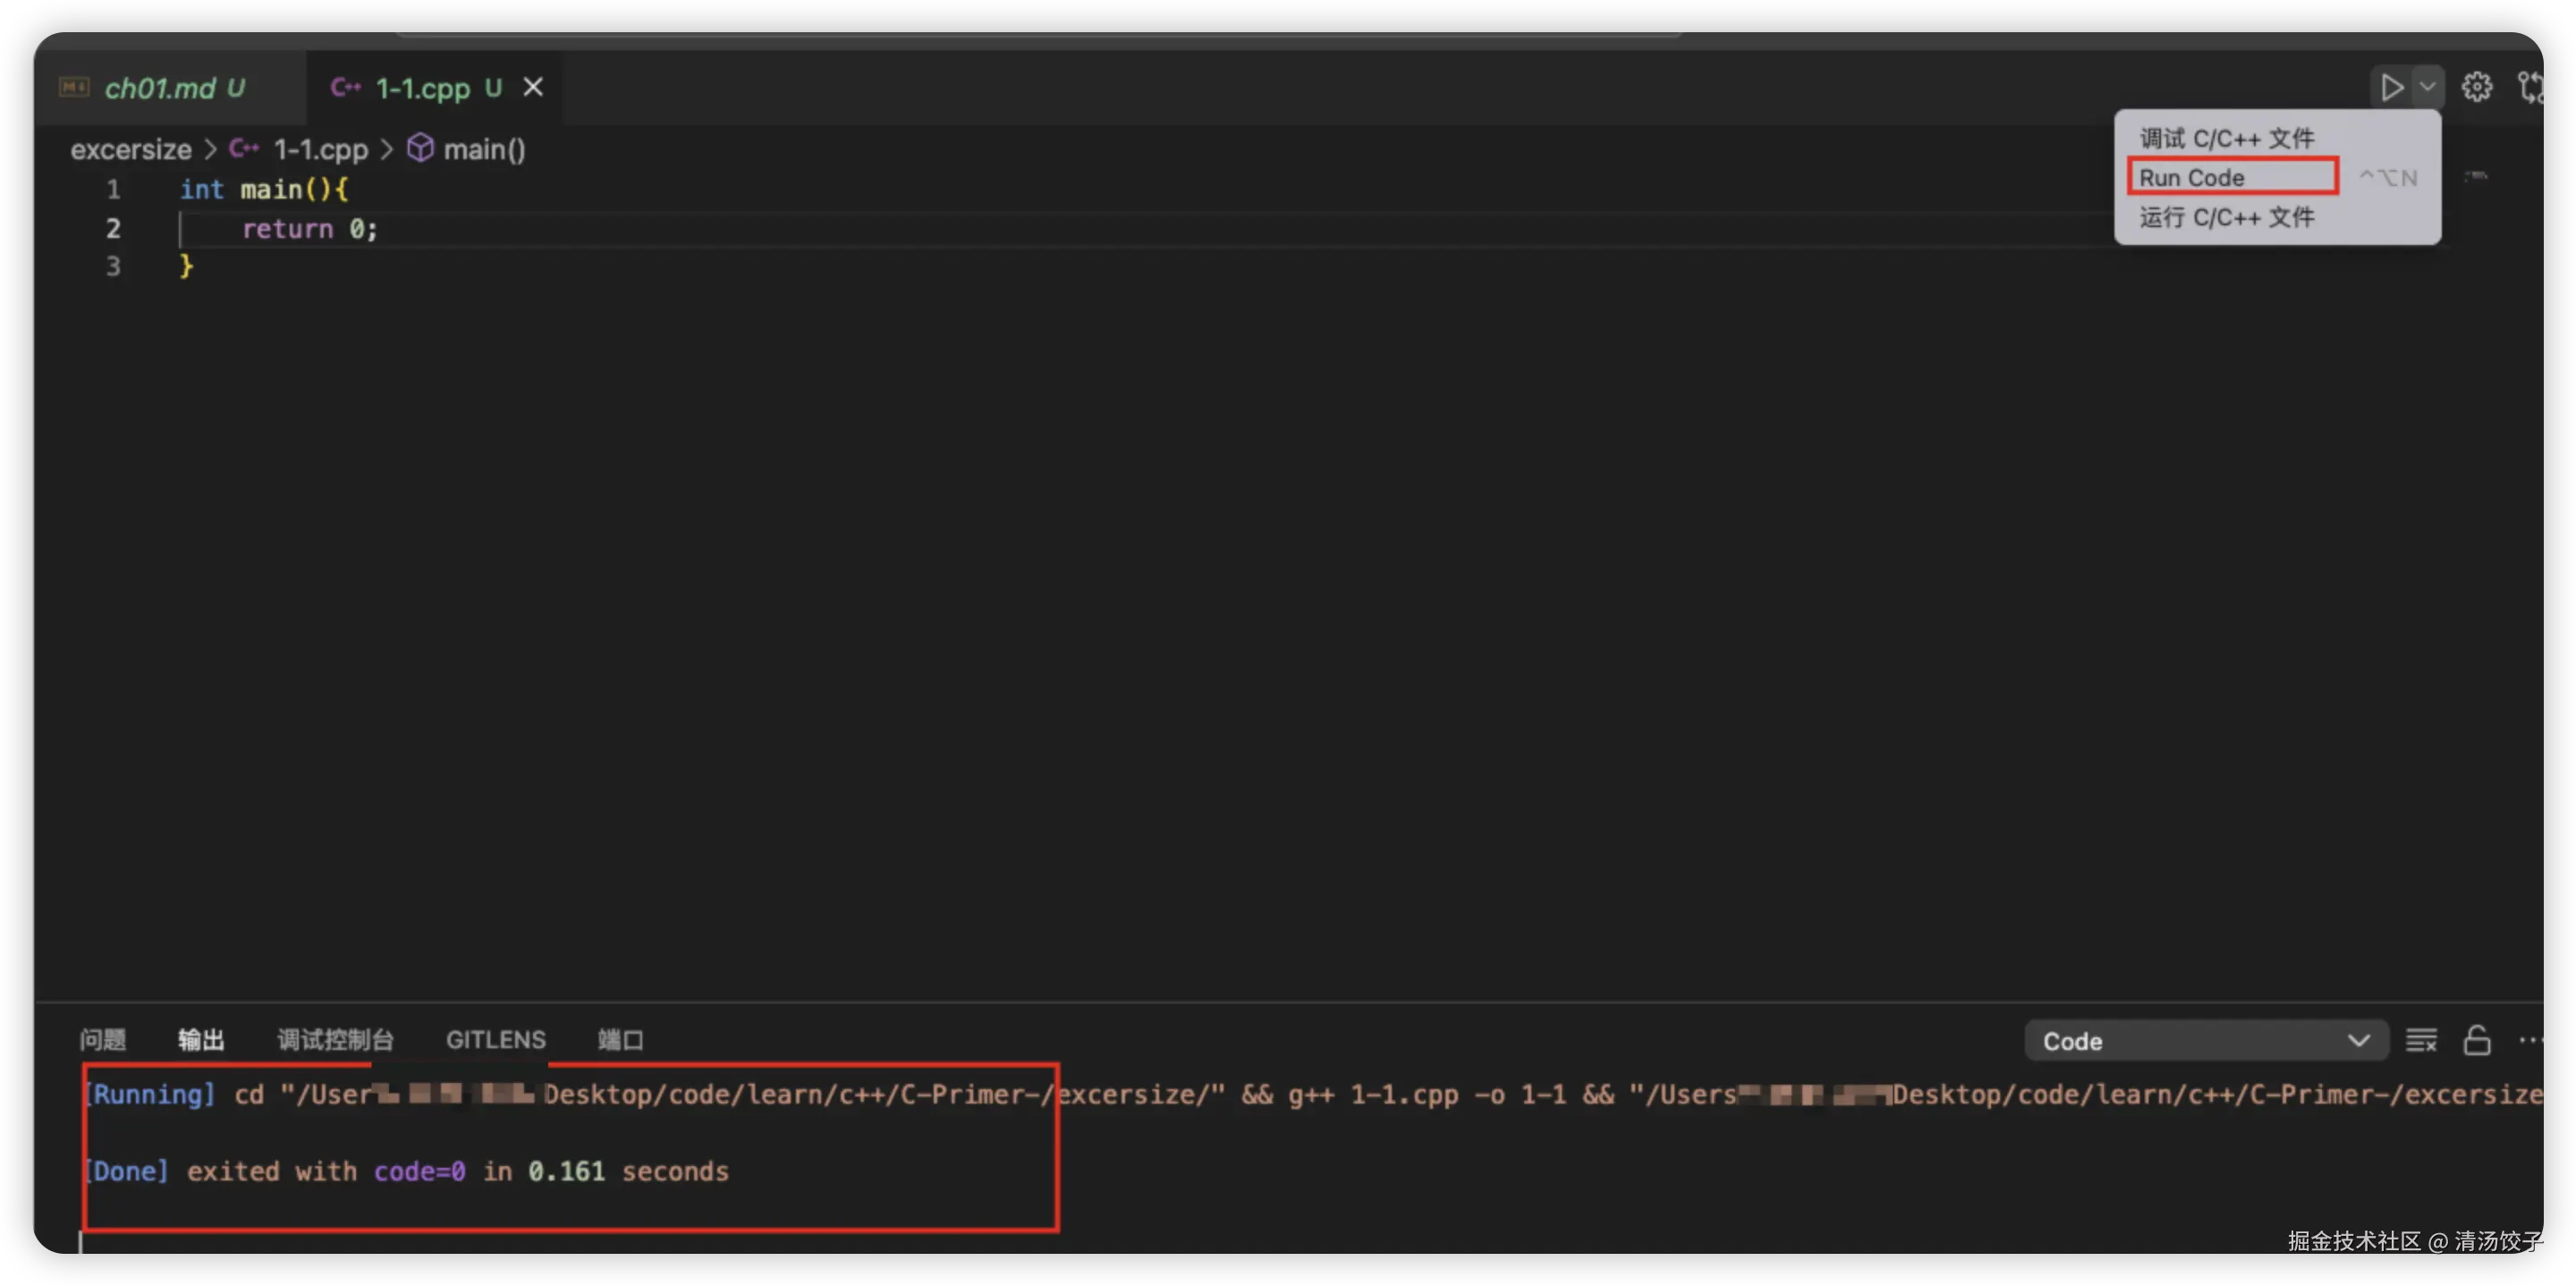
Task: Toggle the output scroll lock icon
Action: 2476,1041
